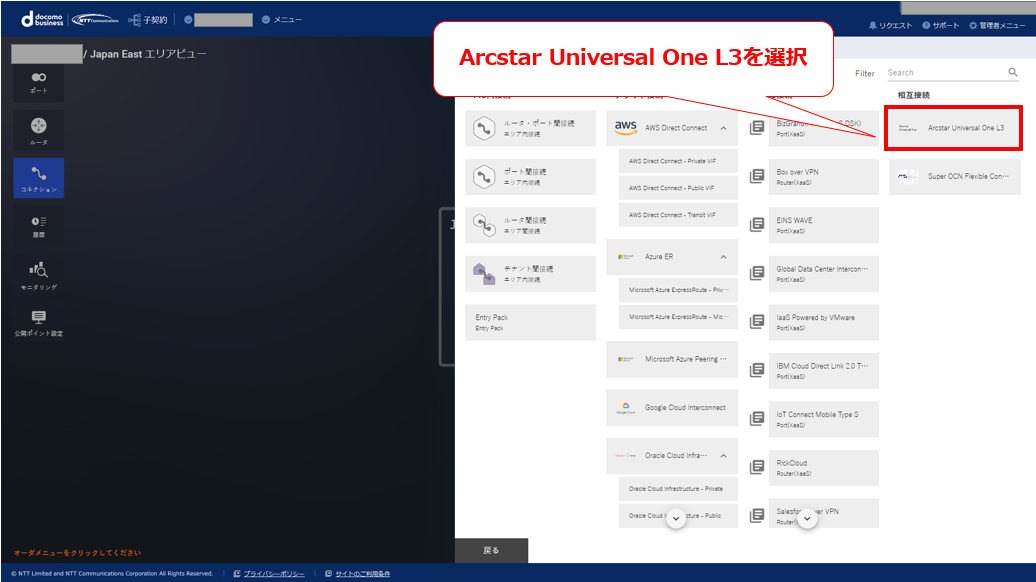Open the リクエスト menu
Screen dimensions: 1036x582
coord(890,25)
